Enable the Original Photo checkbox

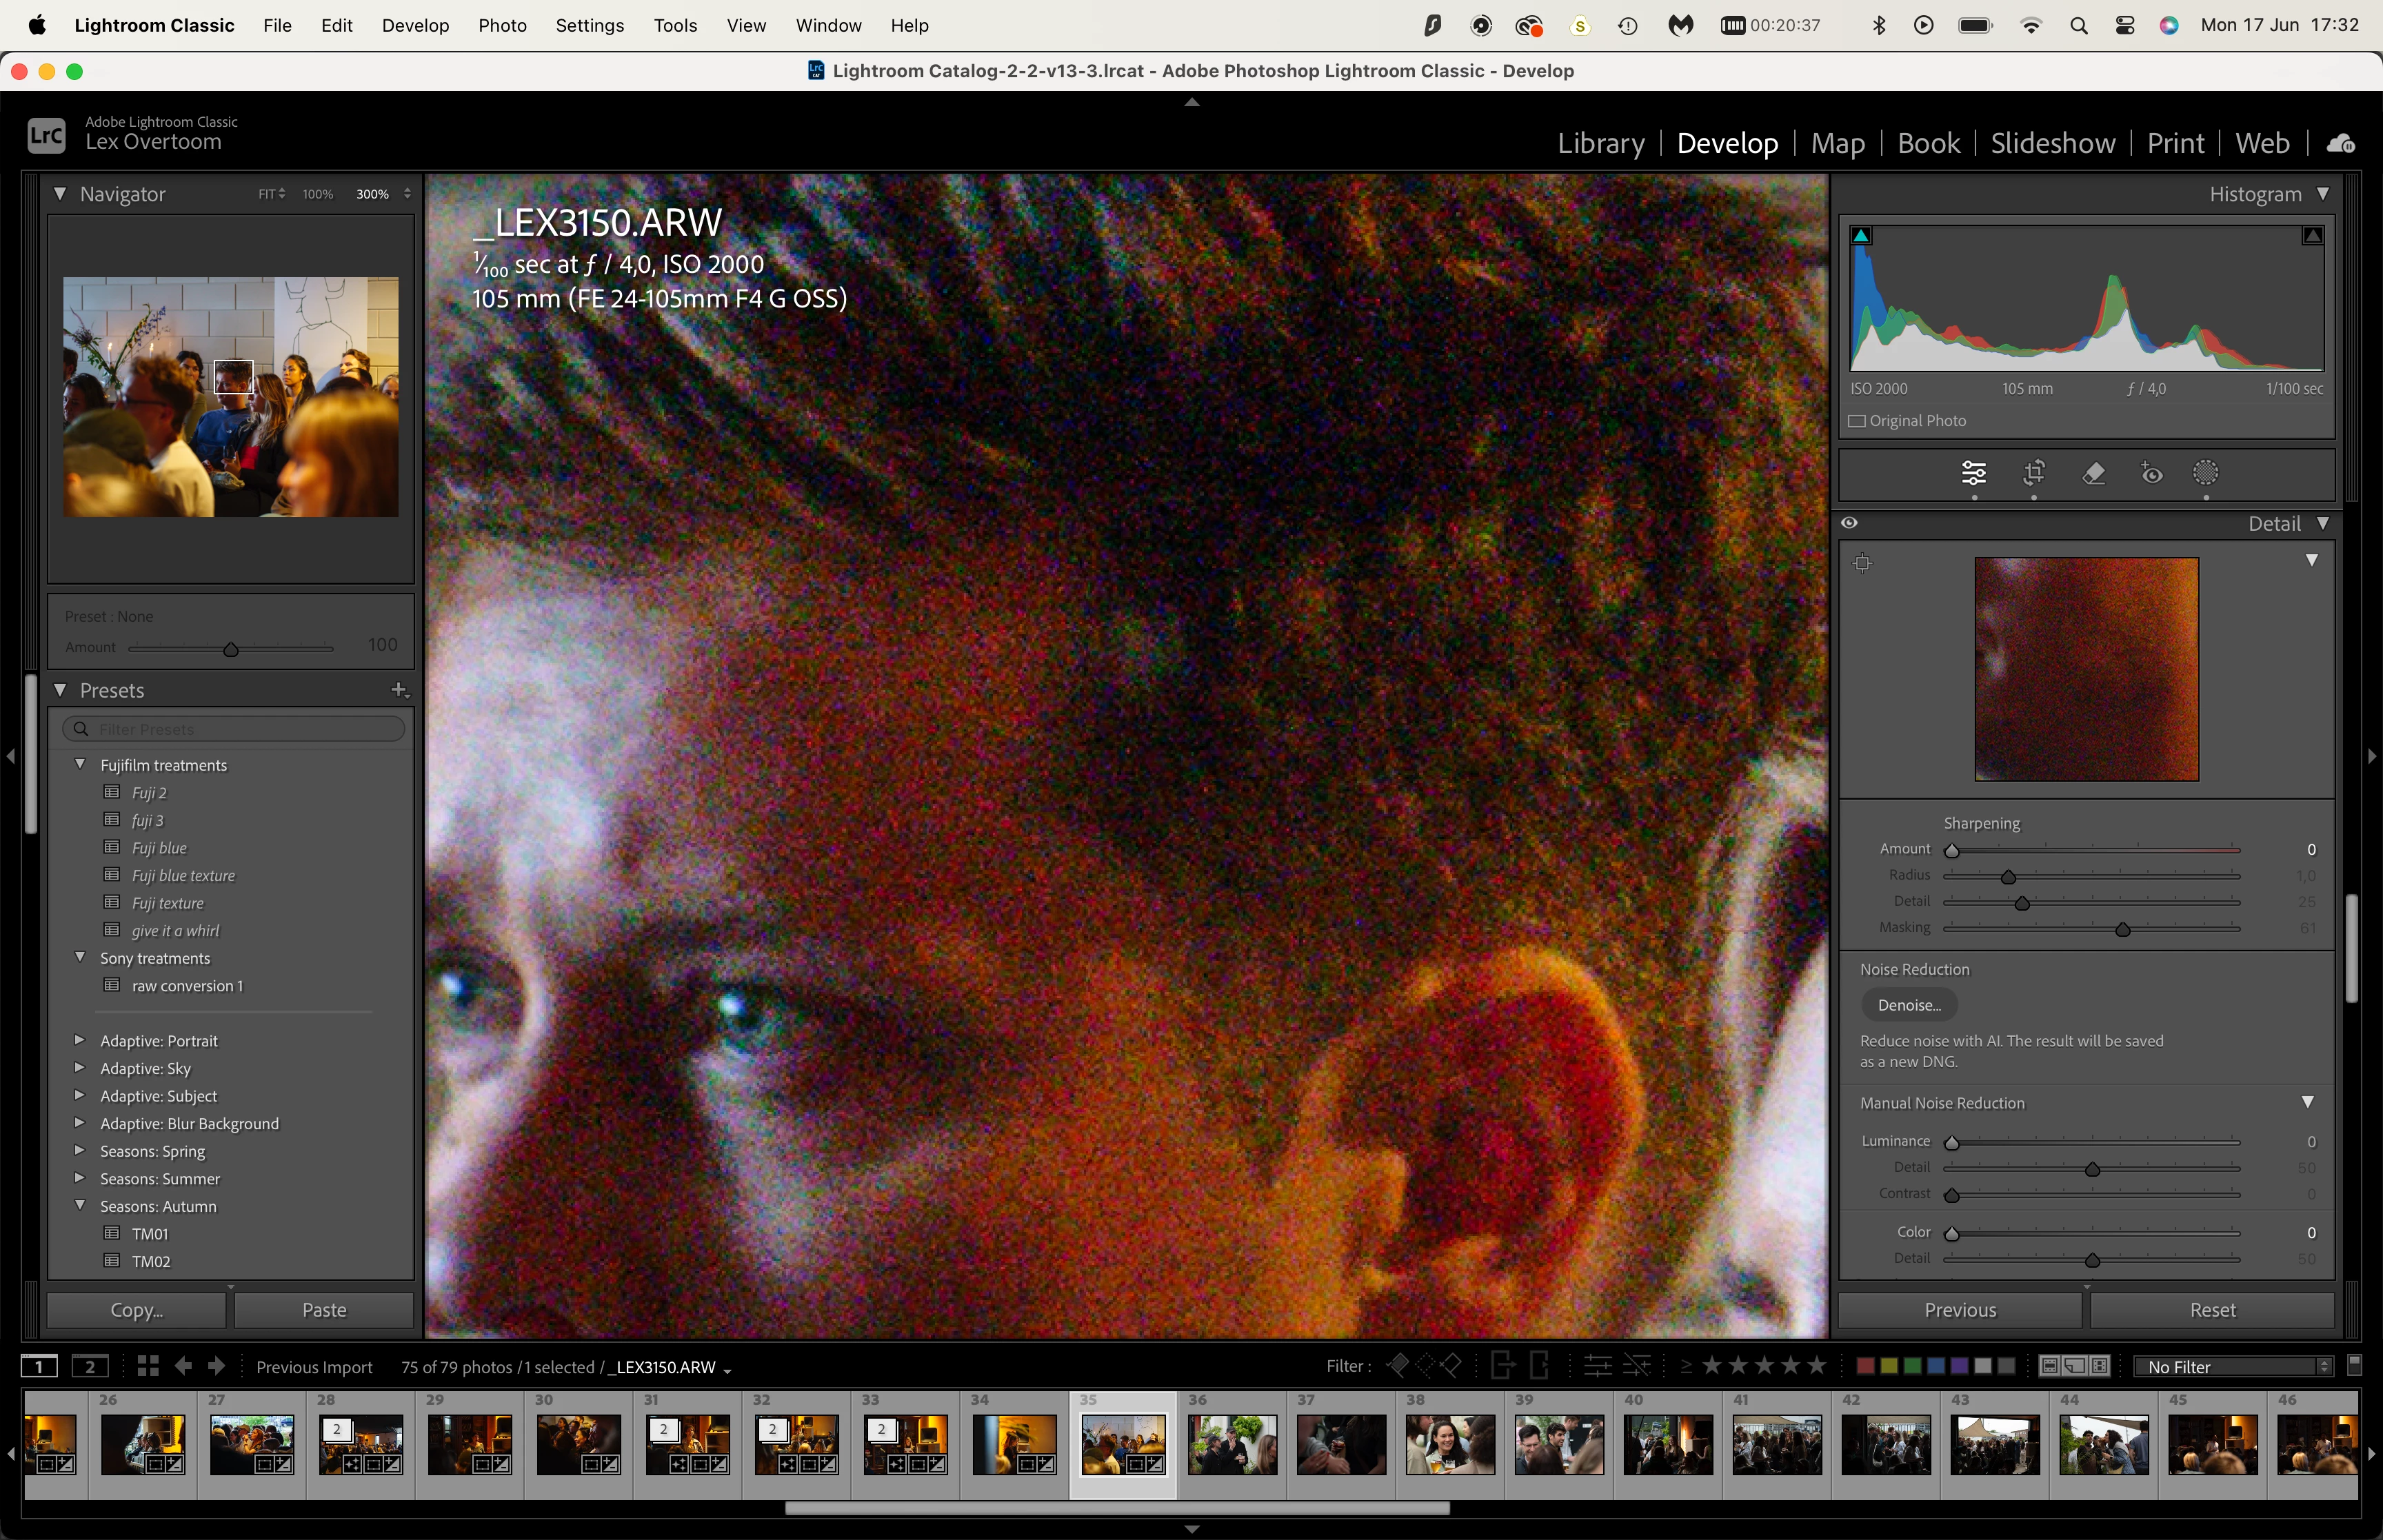(1857, 421)
